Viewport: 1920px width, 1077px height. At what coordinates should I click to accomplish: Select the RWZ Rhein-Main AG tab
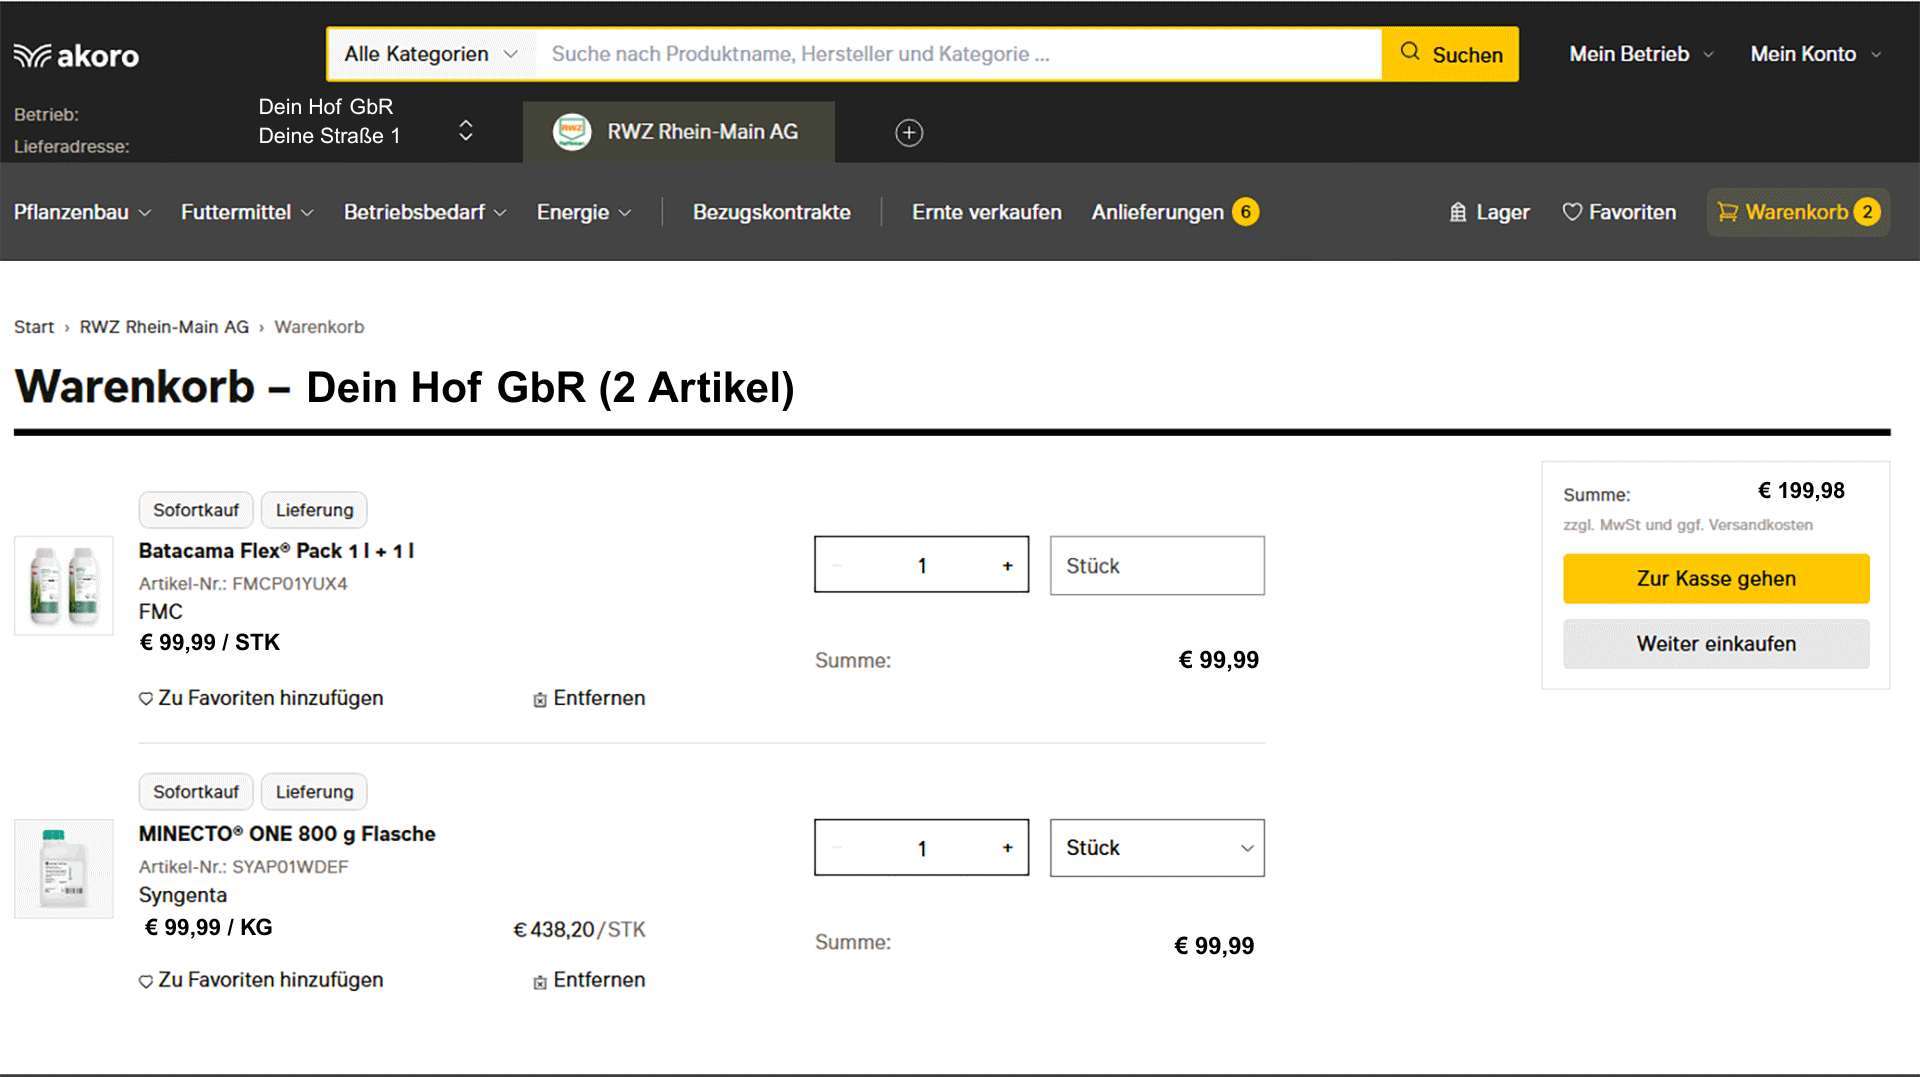point(678,132)
